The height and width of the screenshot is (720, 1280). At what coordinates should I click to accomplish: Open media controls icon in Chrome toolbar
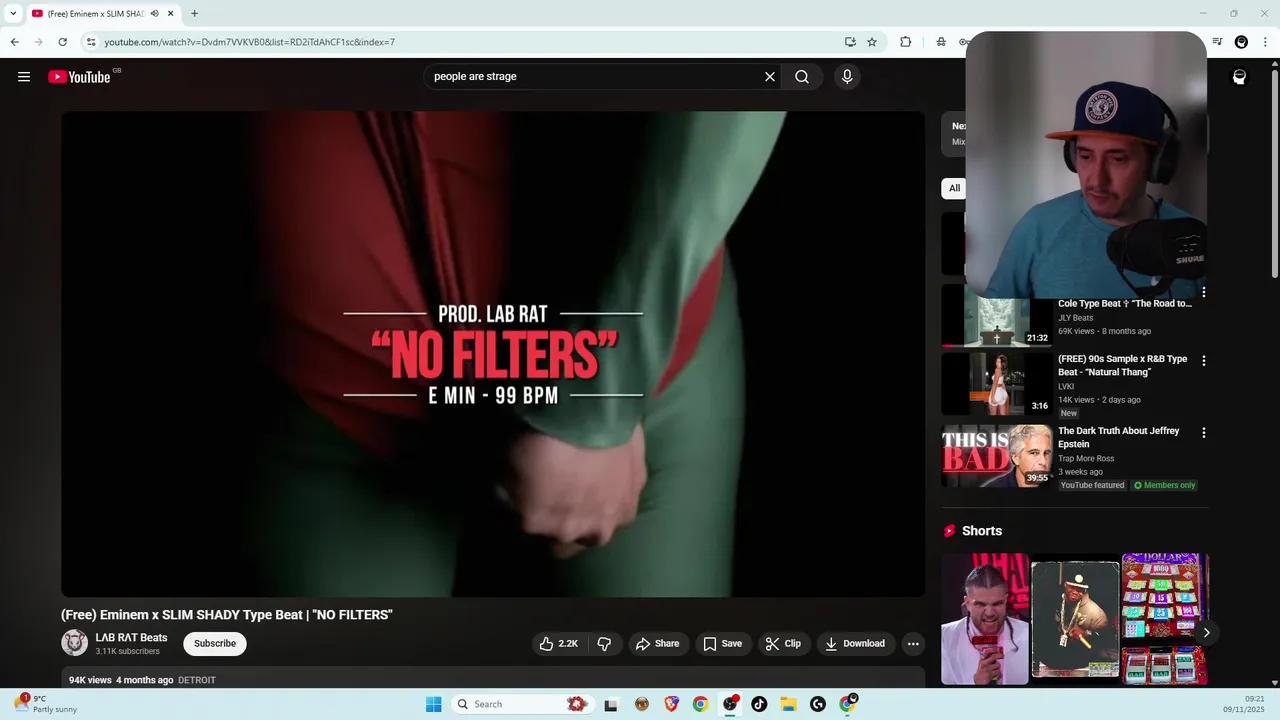coord(1217,42)
